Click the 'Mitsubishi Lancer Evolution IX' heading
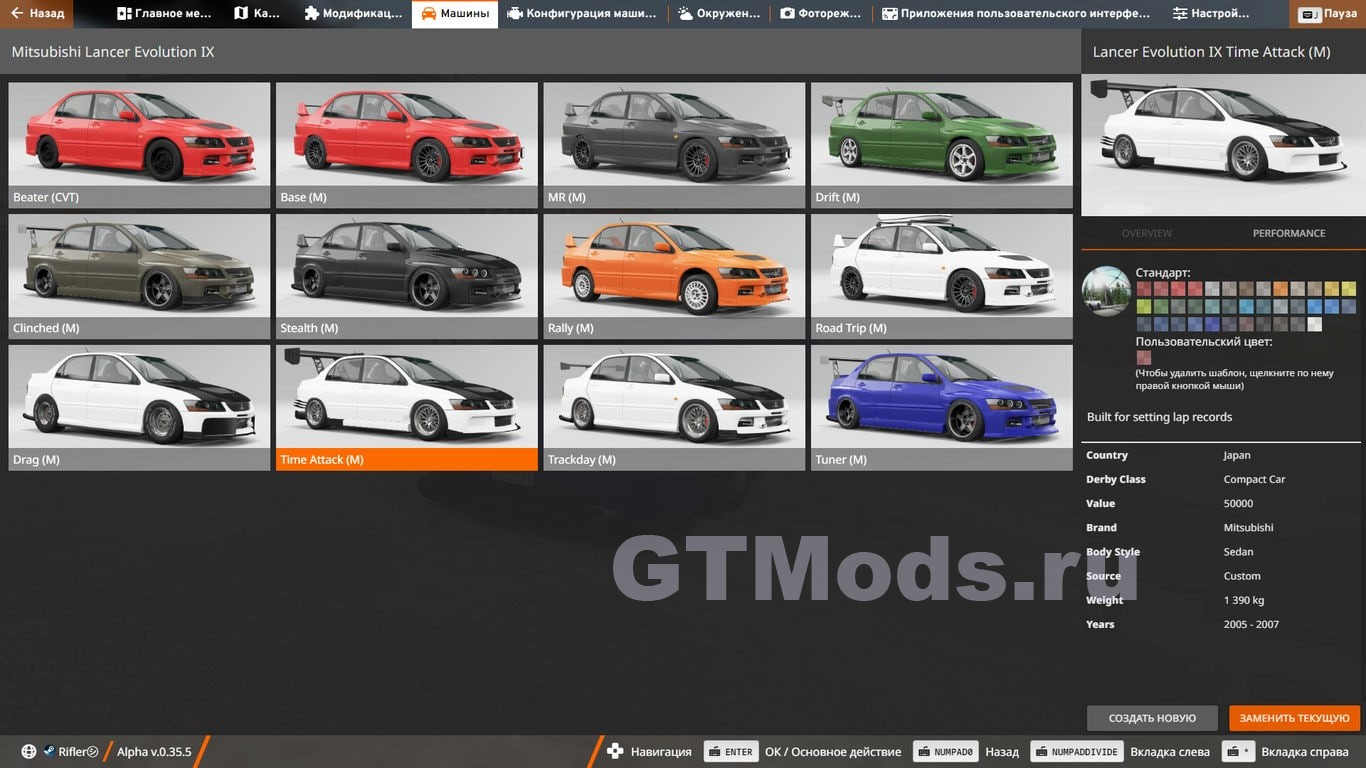The image size is (1366, 768). pyautogui.click(x=113, y=52)
